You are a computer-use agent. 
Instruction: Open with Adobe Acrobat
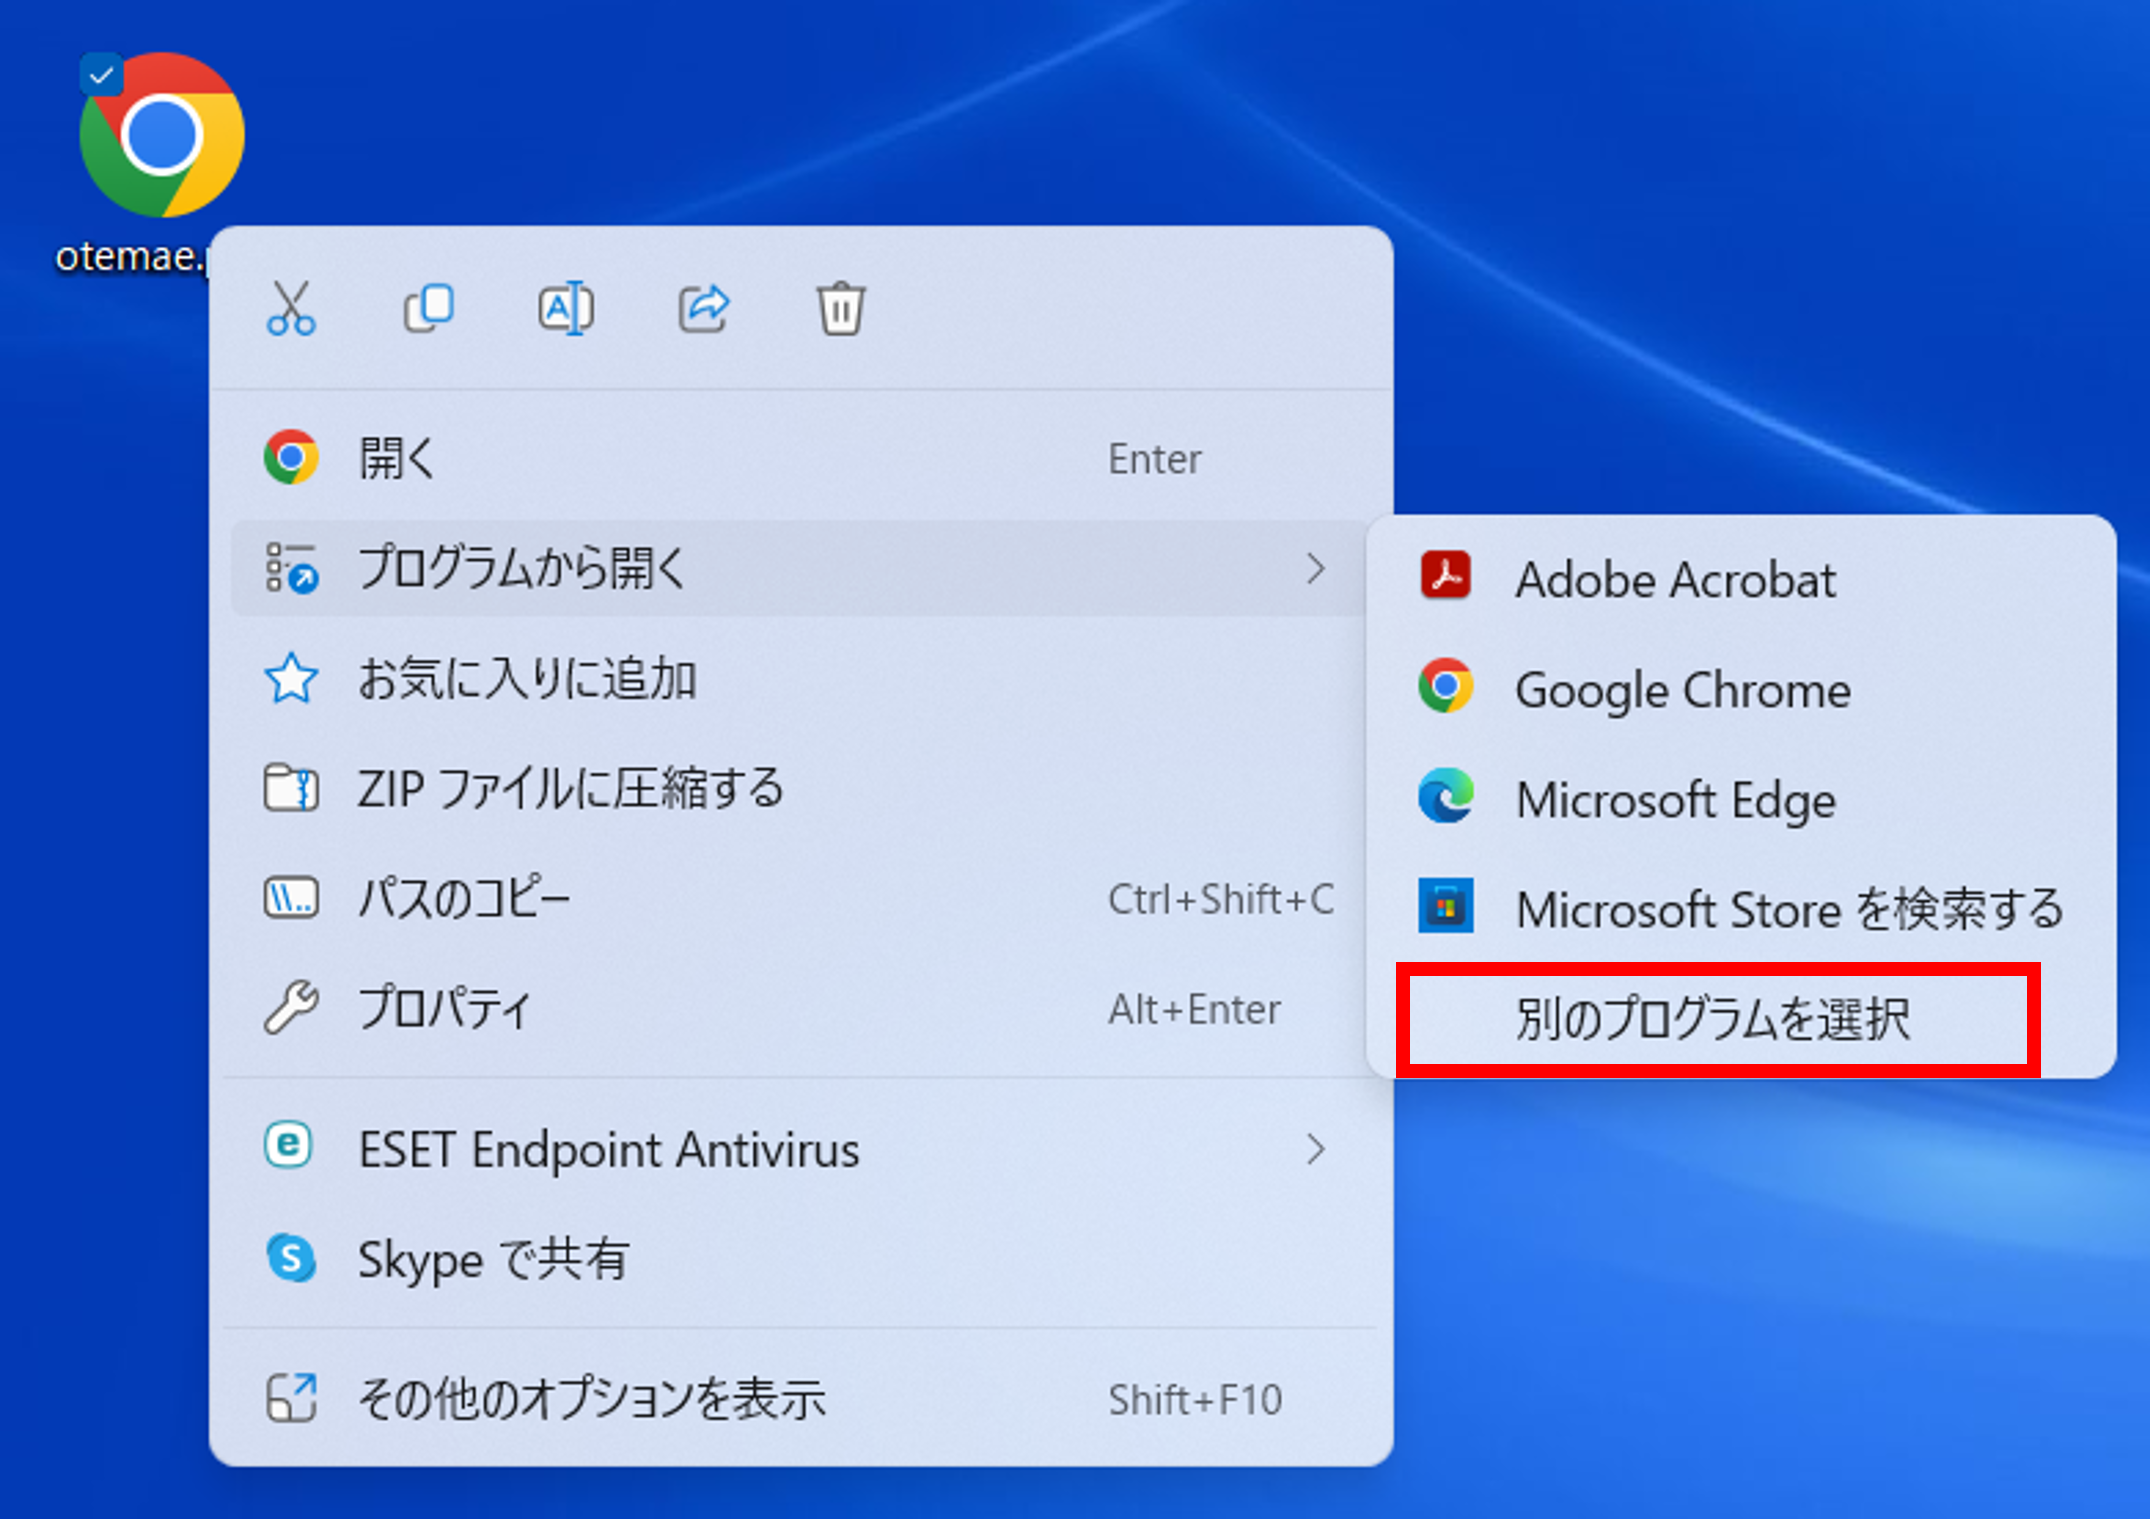[1740, 580]
